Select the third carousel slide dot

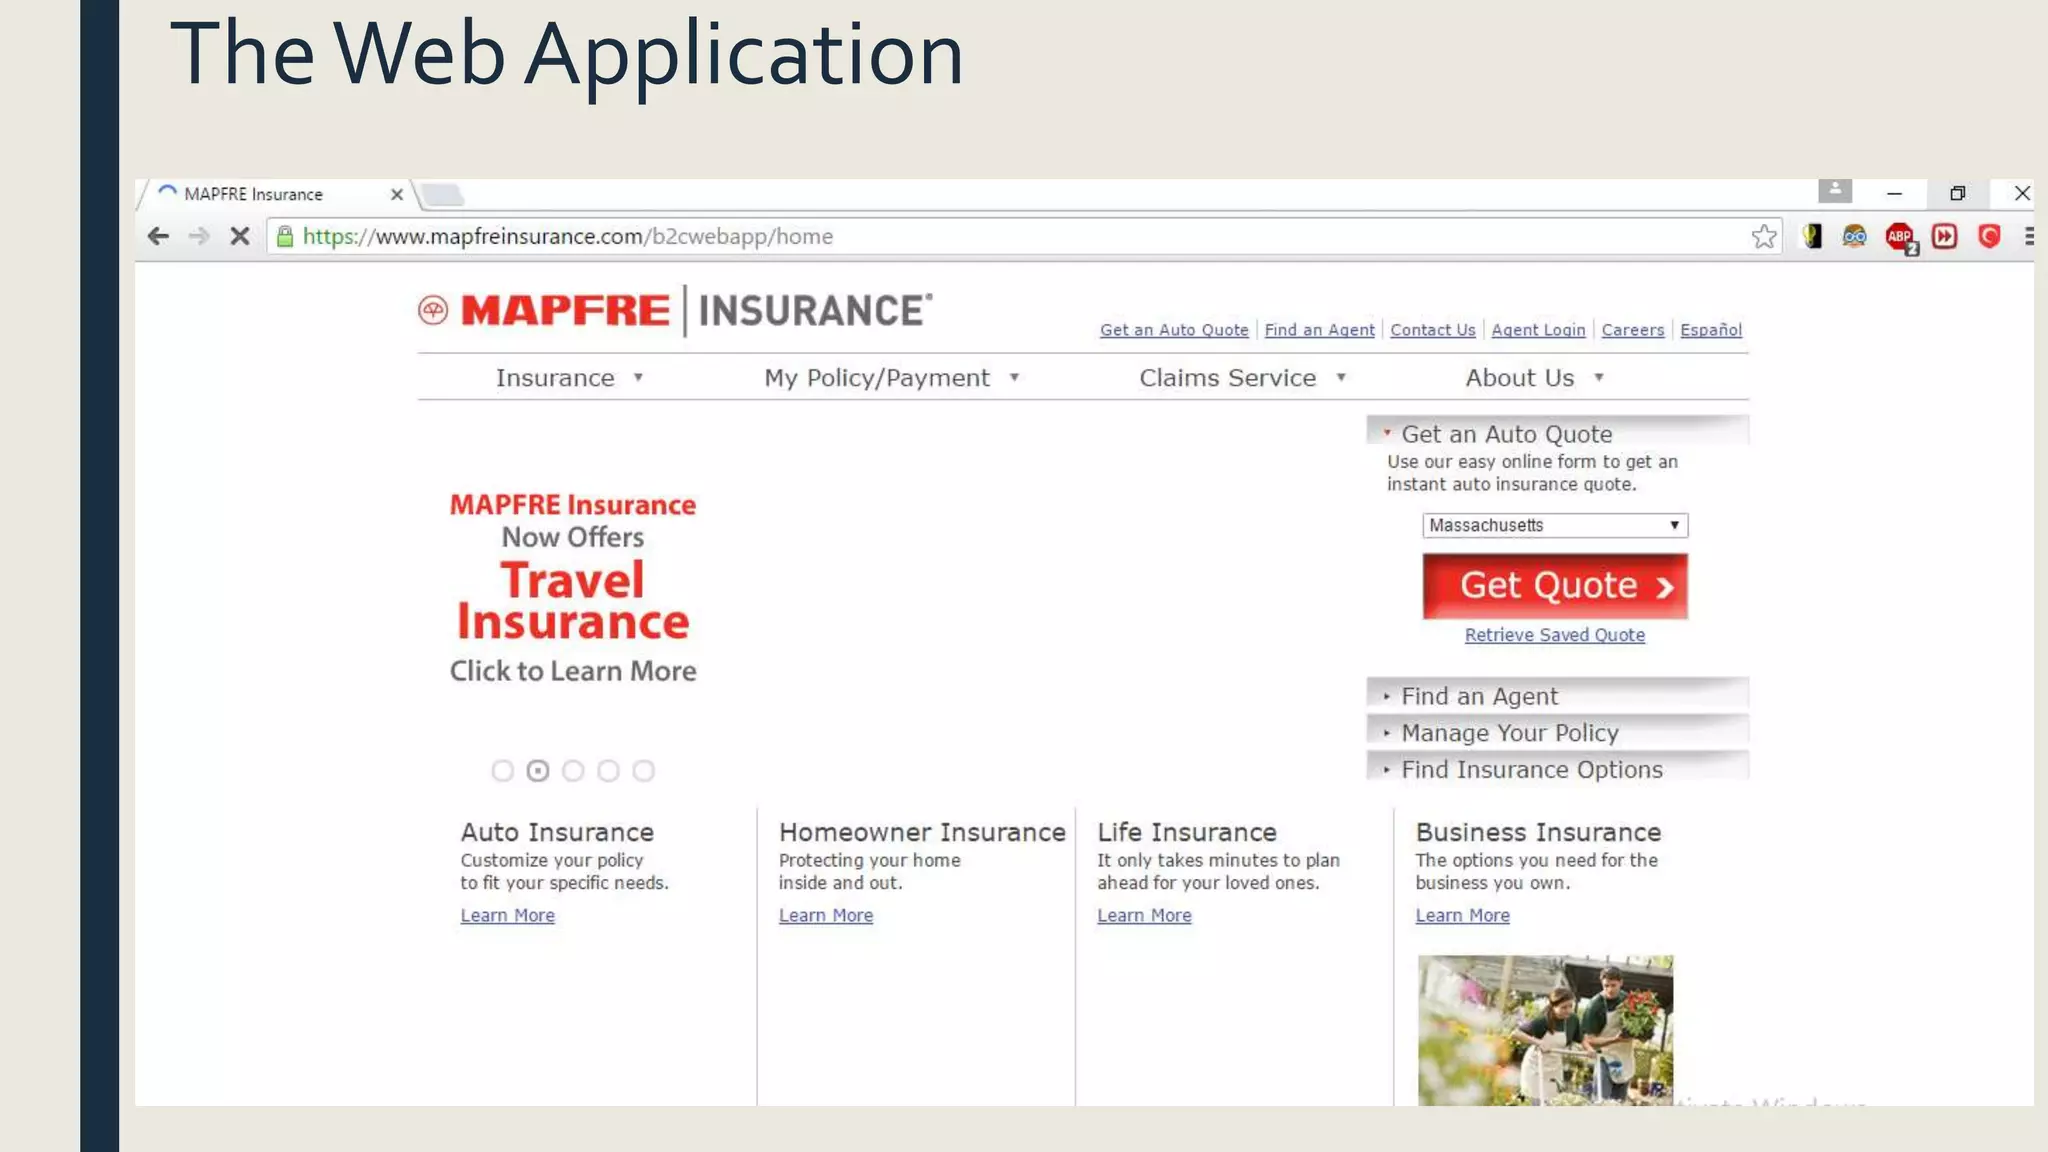(573, 771)
